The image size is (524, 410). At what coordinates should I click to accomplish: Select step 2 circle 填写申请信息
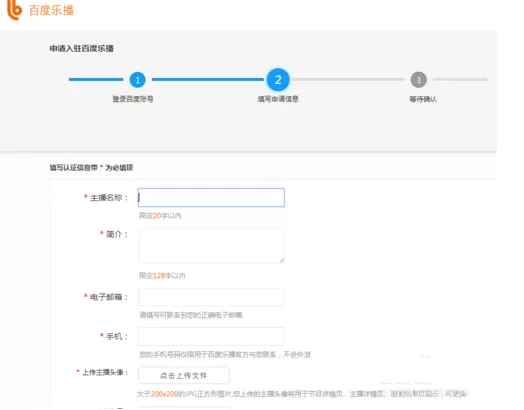click(x=278, y=80)
